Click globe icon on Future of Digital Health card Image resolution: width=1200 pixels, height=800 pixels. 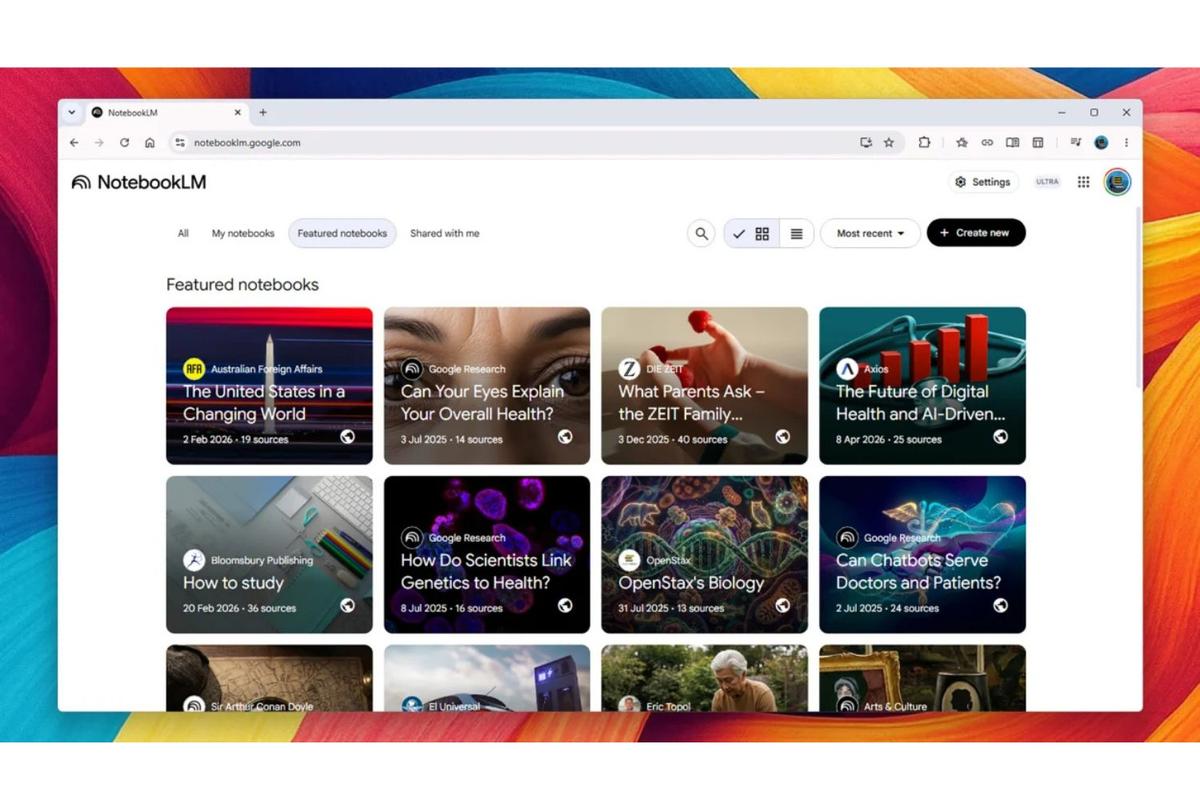click(1000, 437)
